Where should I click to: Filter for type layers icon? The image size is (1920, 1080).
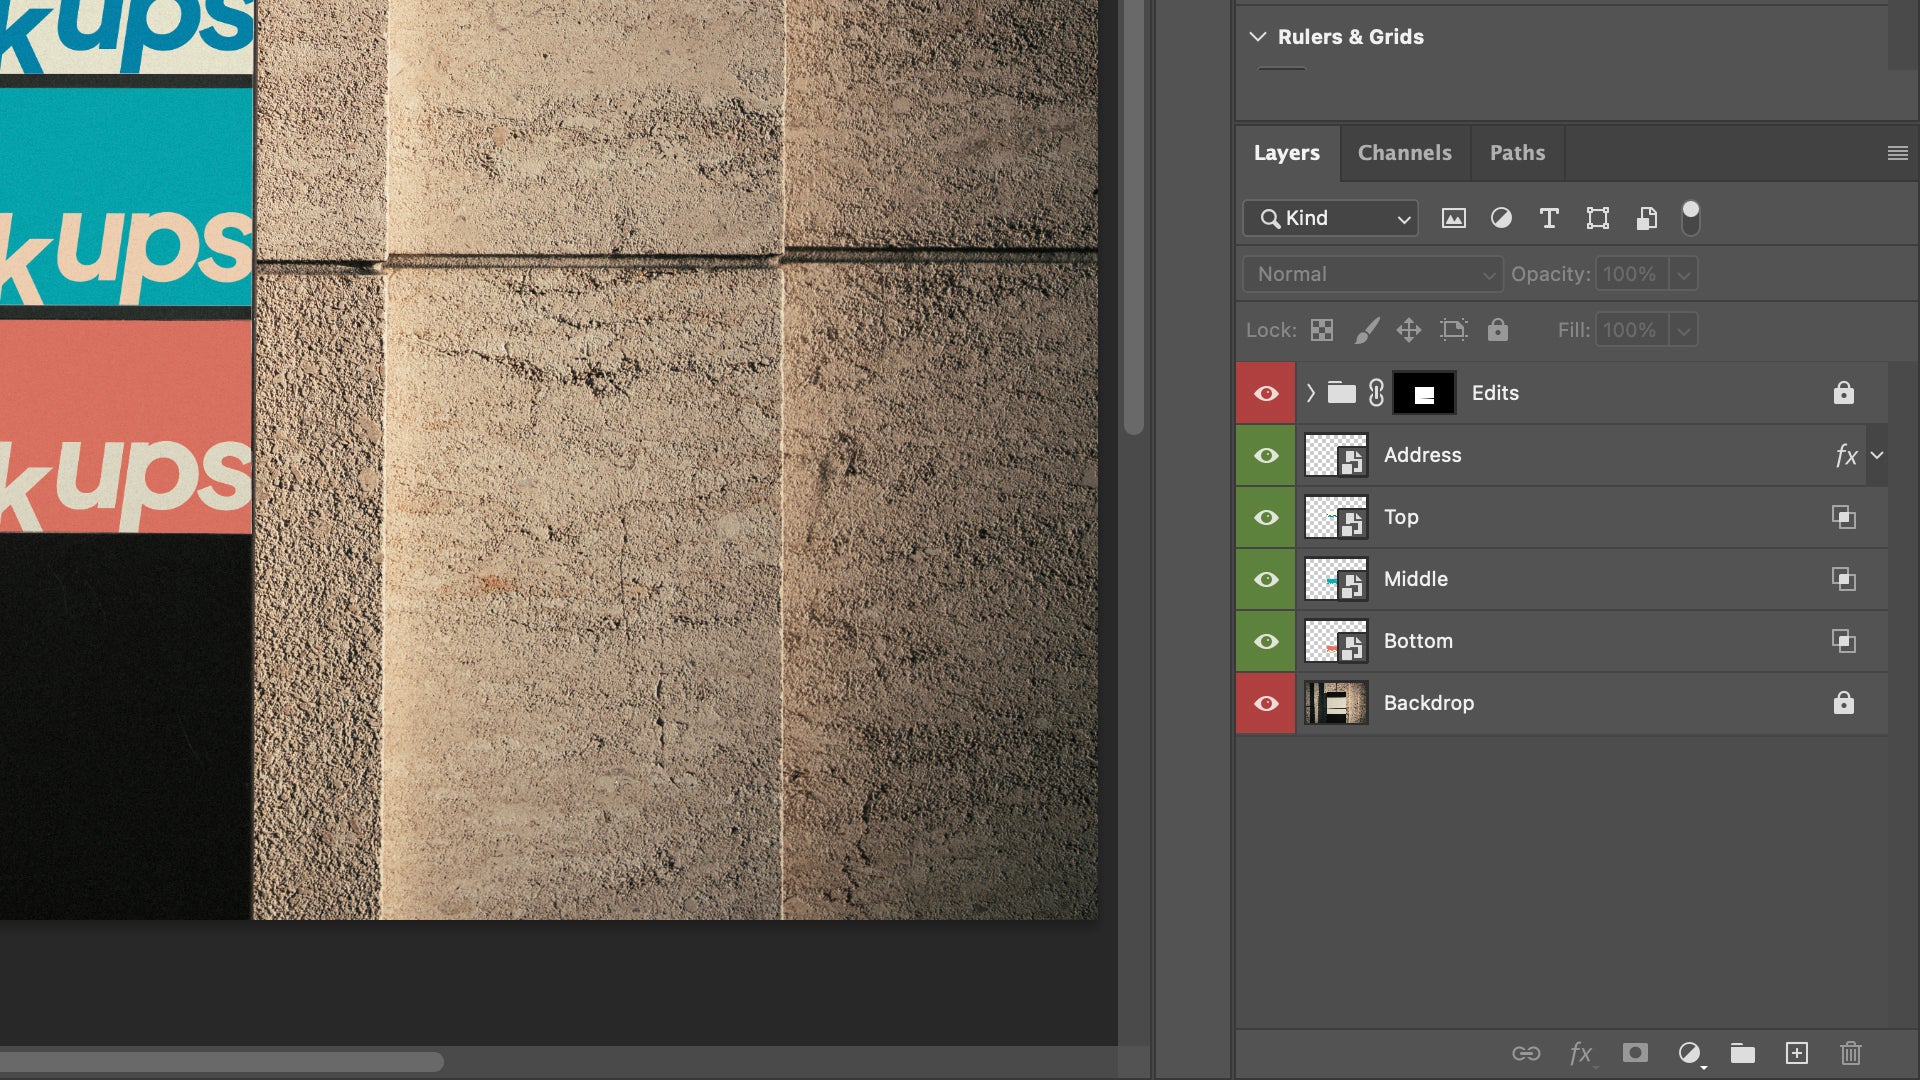pos(1549,218)
